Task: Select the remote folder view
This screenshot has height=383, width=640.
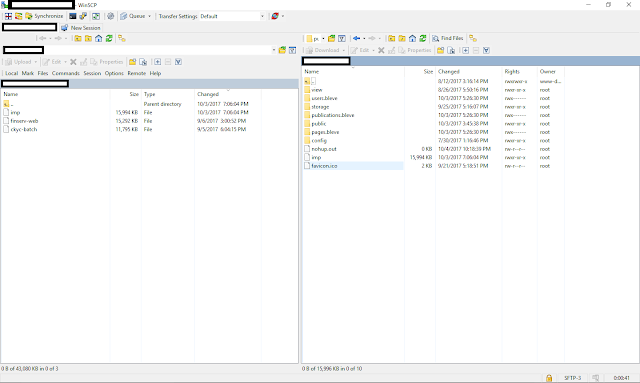Action: [317, 90]
